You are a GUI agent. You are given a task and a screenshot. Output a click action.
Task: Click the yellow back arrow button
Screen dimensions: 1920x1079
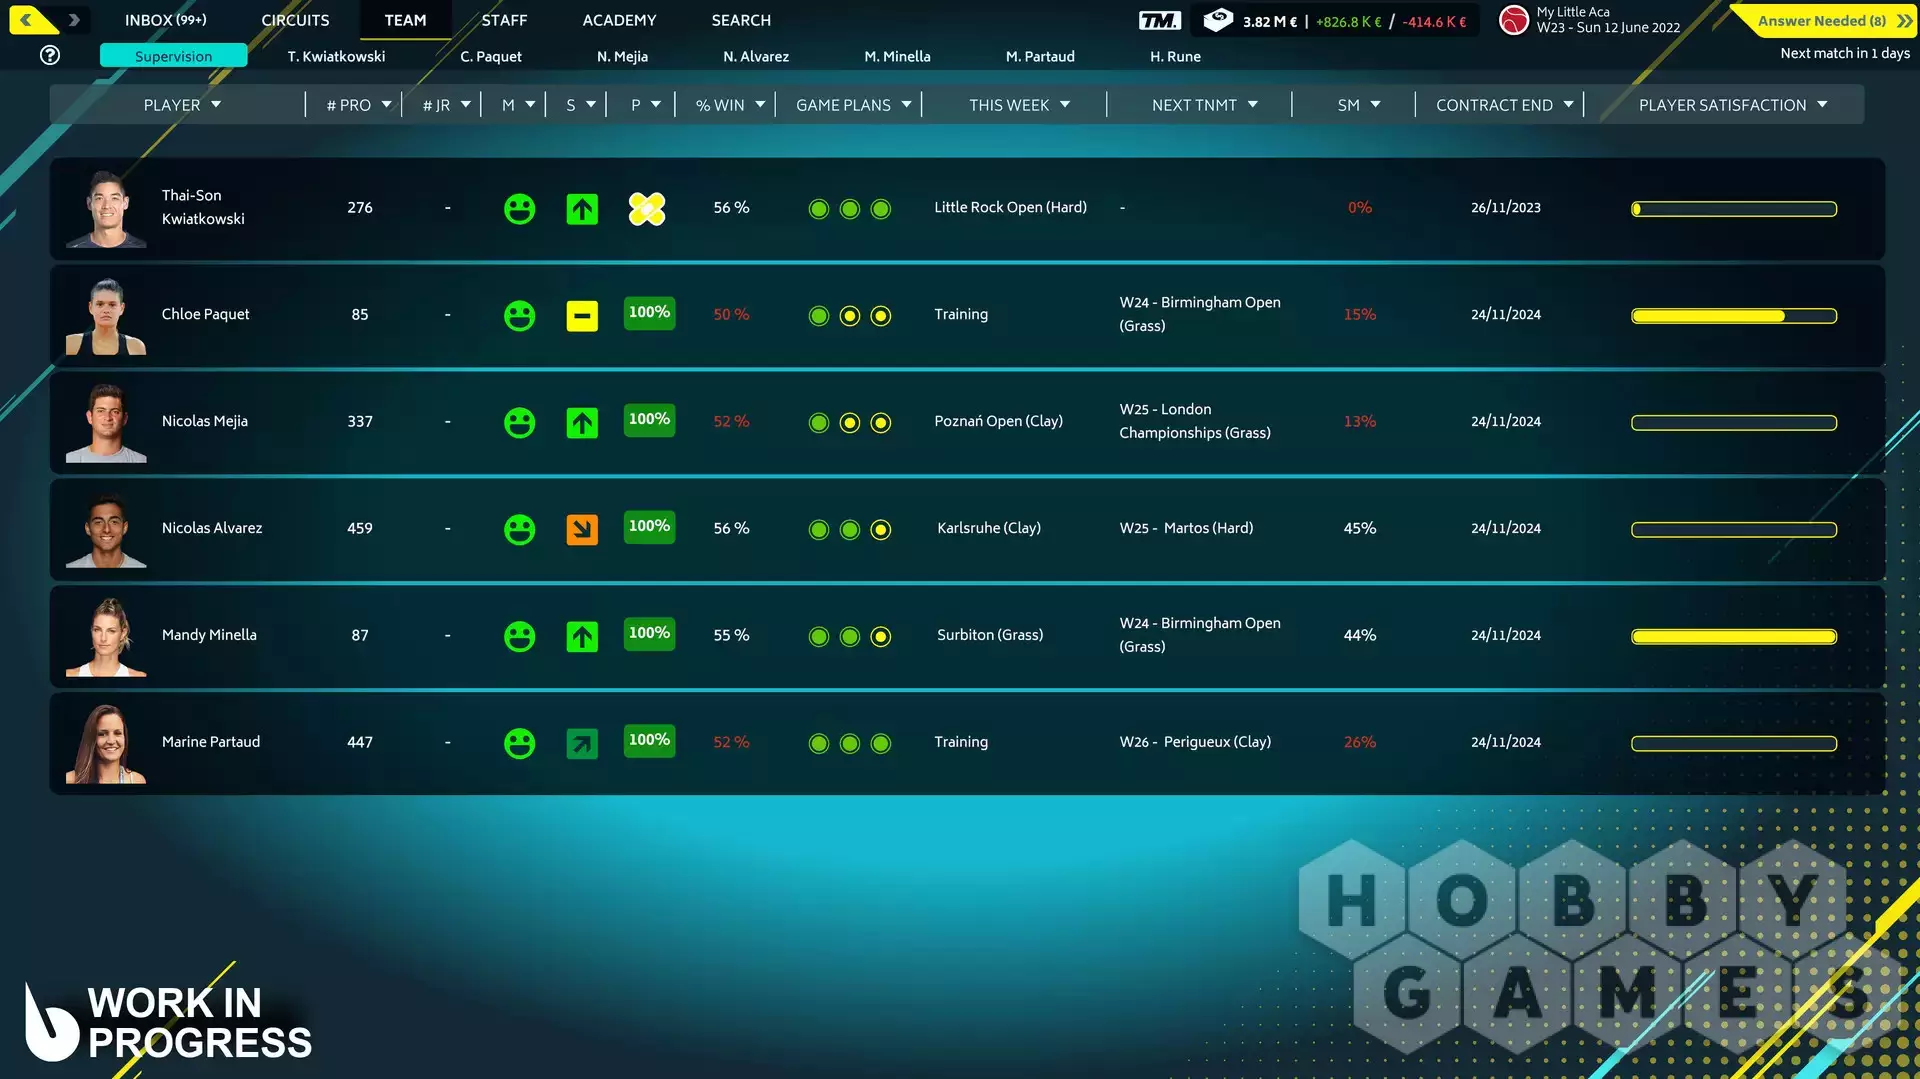click(28, 20)
